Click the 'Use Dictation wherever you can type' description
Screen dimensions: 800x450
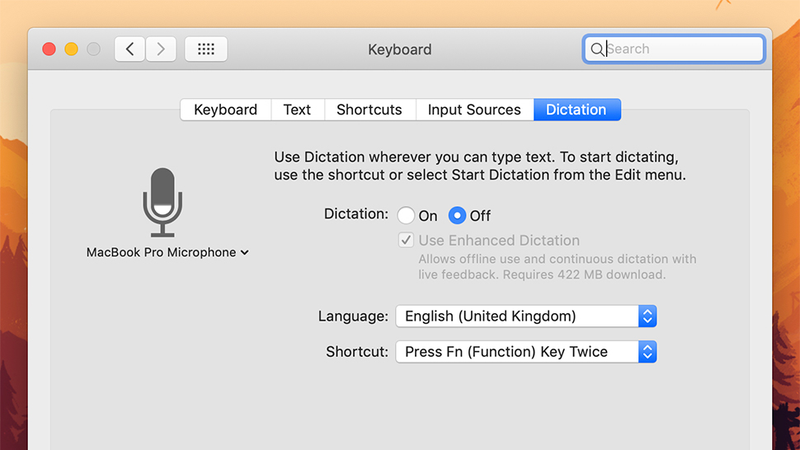click(x=480, y=166)
